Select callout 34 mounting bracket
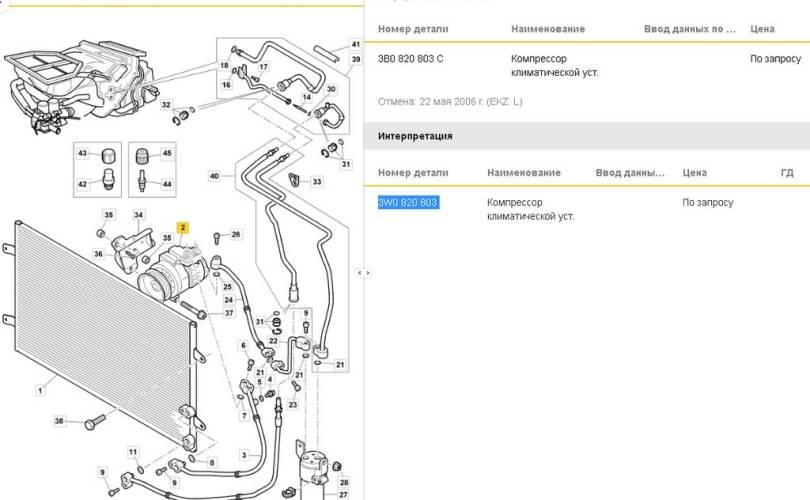 [x=139, y=216]
